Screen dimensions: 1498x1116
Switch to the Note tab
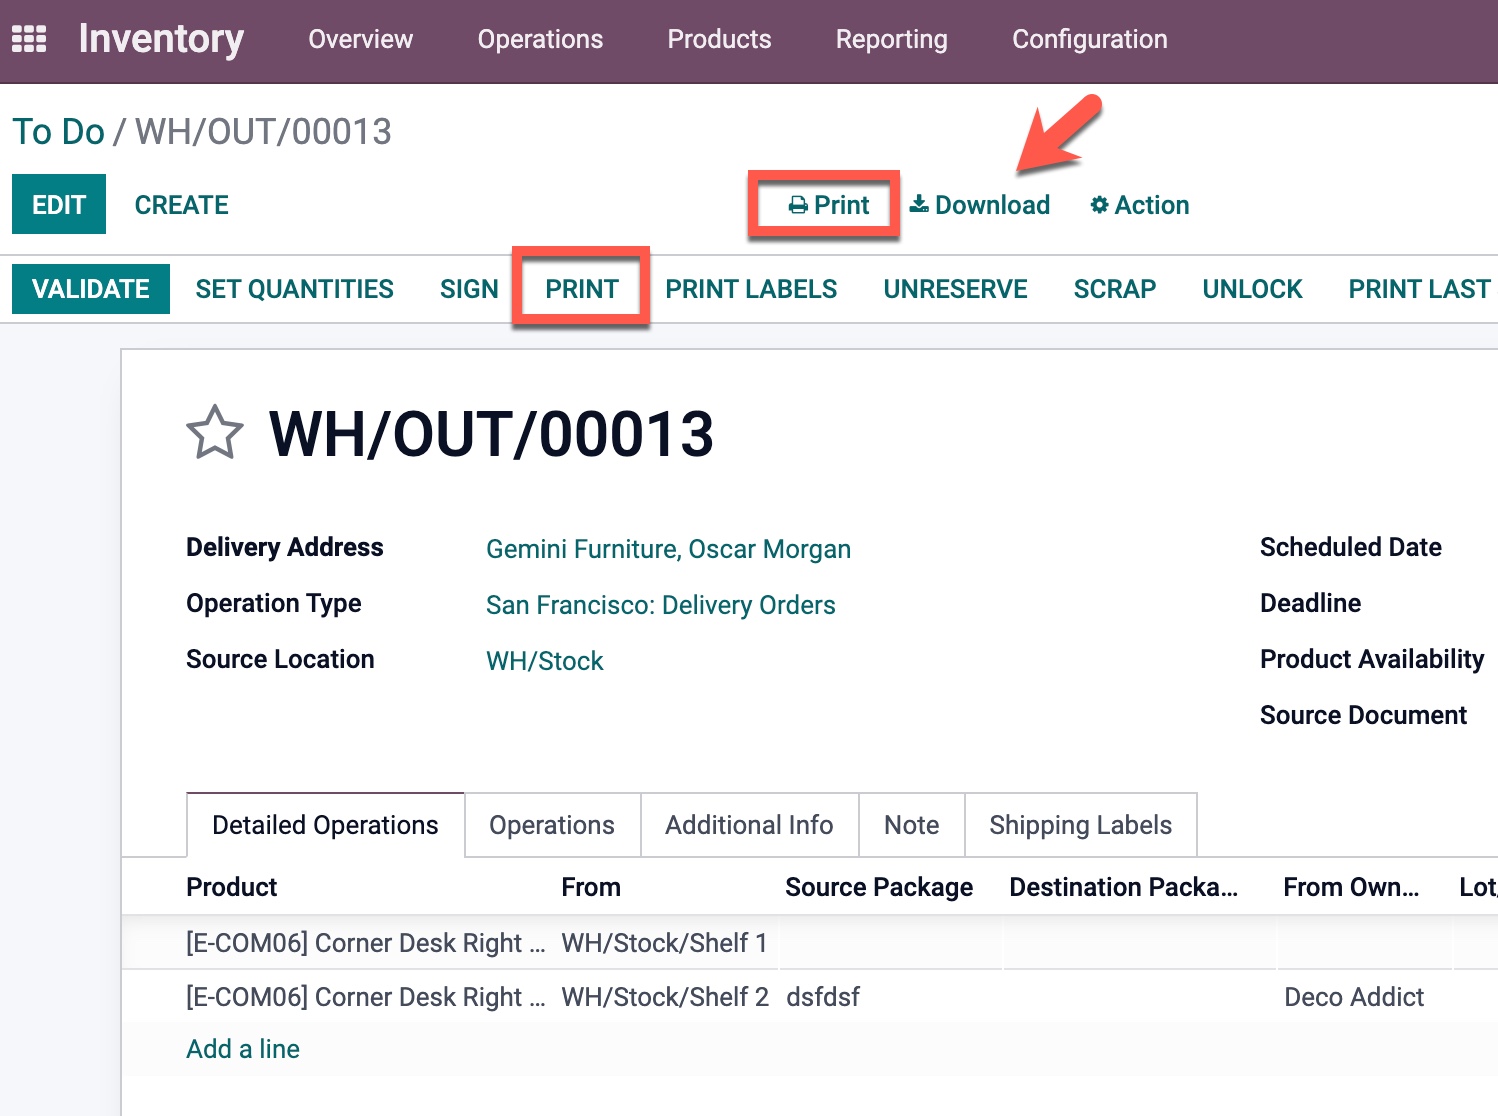click(x=911, y=825)
